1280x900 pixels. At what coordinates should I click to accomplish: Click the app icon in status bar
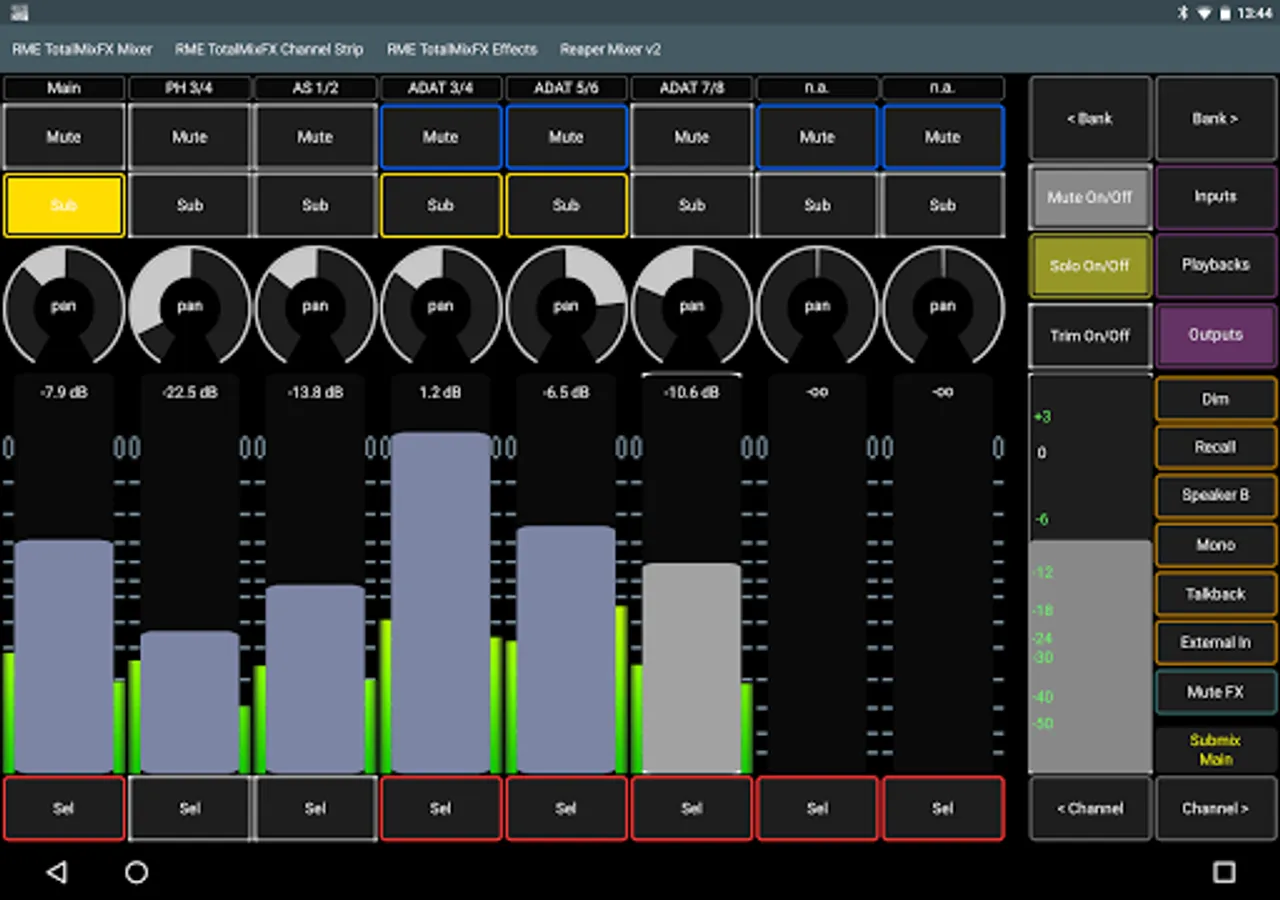point(18,13)
